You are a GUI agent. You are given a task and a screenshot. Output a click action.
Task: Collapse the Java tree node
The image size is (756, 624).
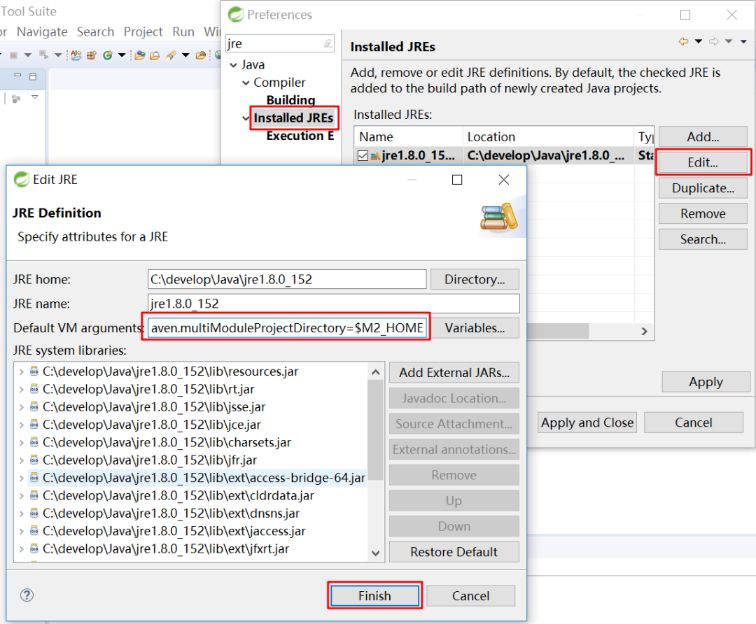click(x=233, y=65)
